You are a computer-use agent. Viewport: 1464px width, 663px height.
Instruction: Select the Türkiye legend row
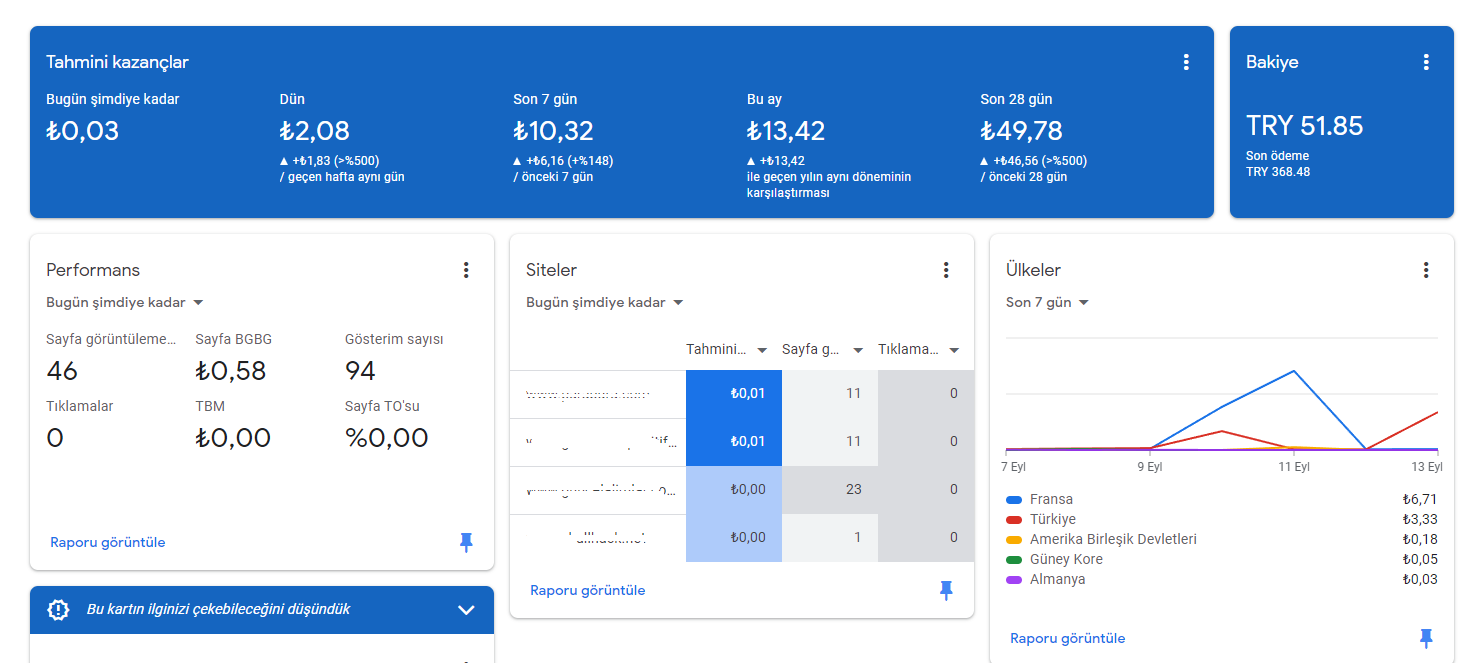(1222, 520)
